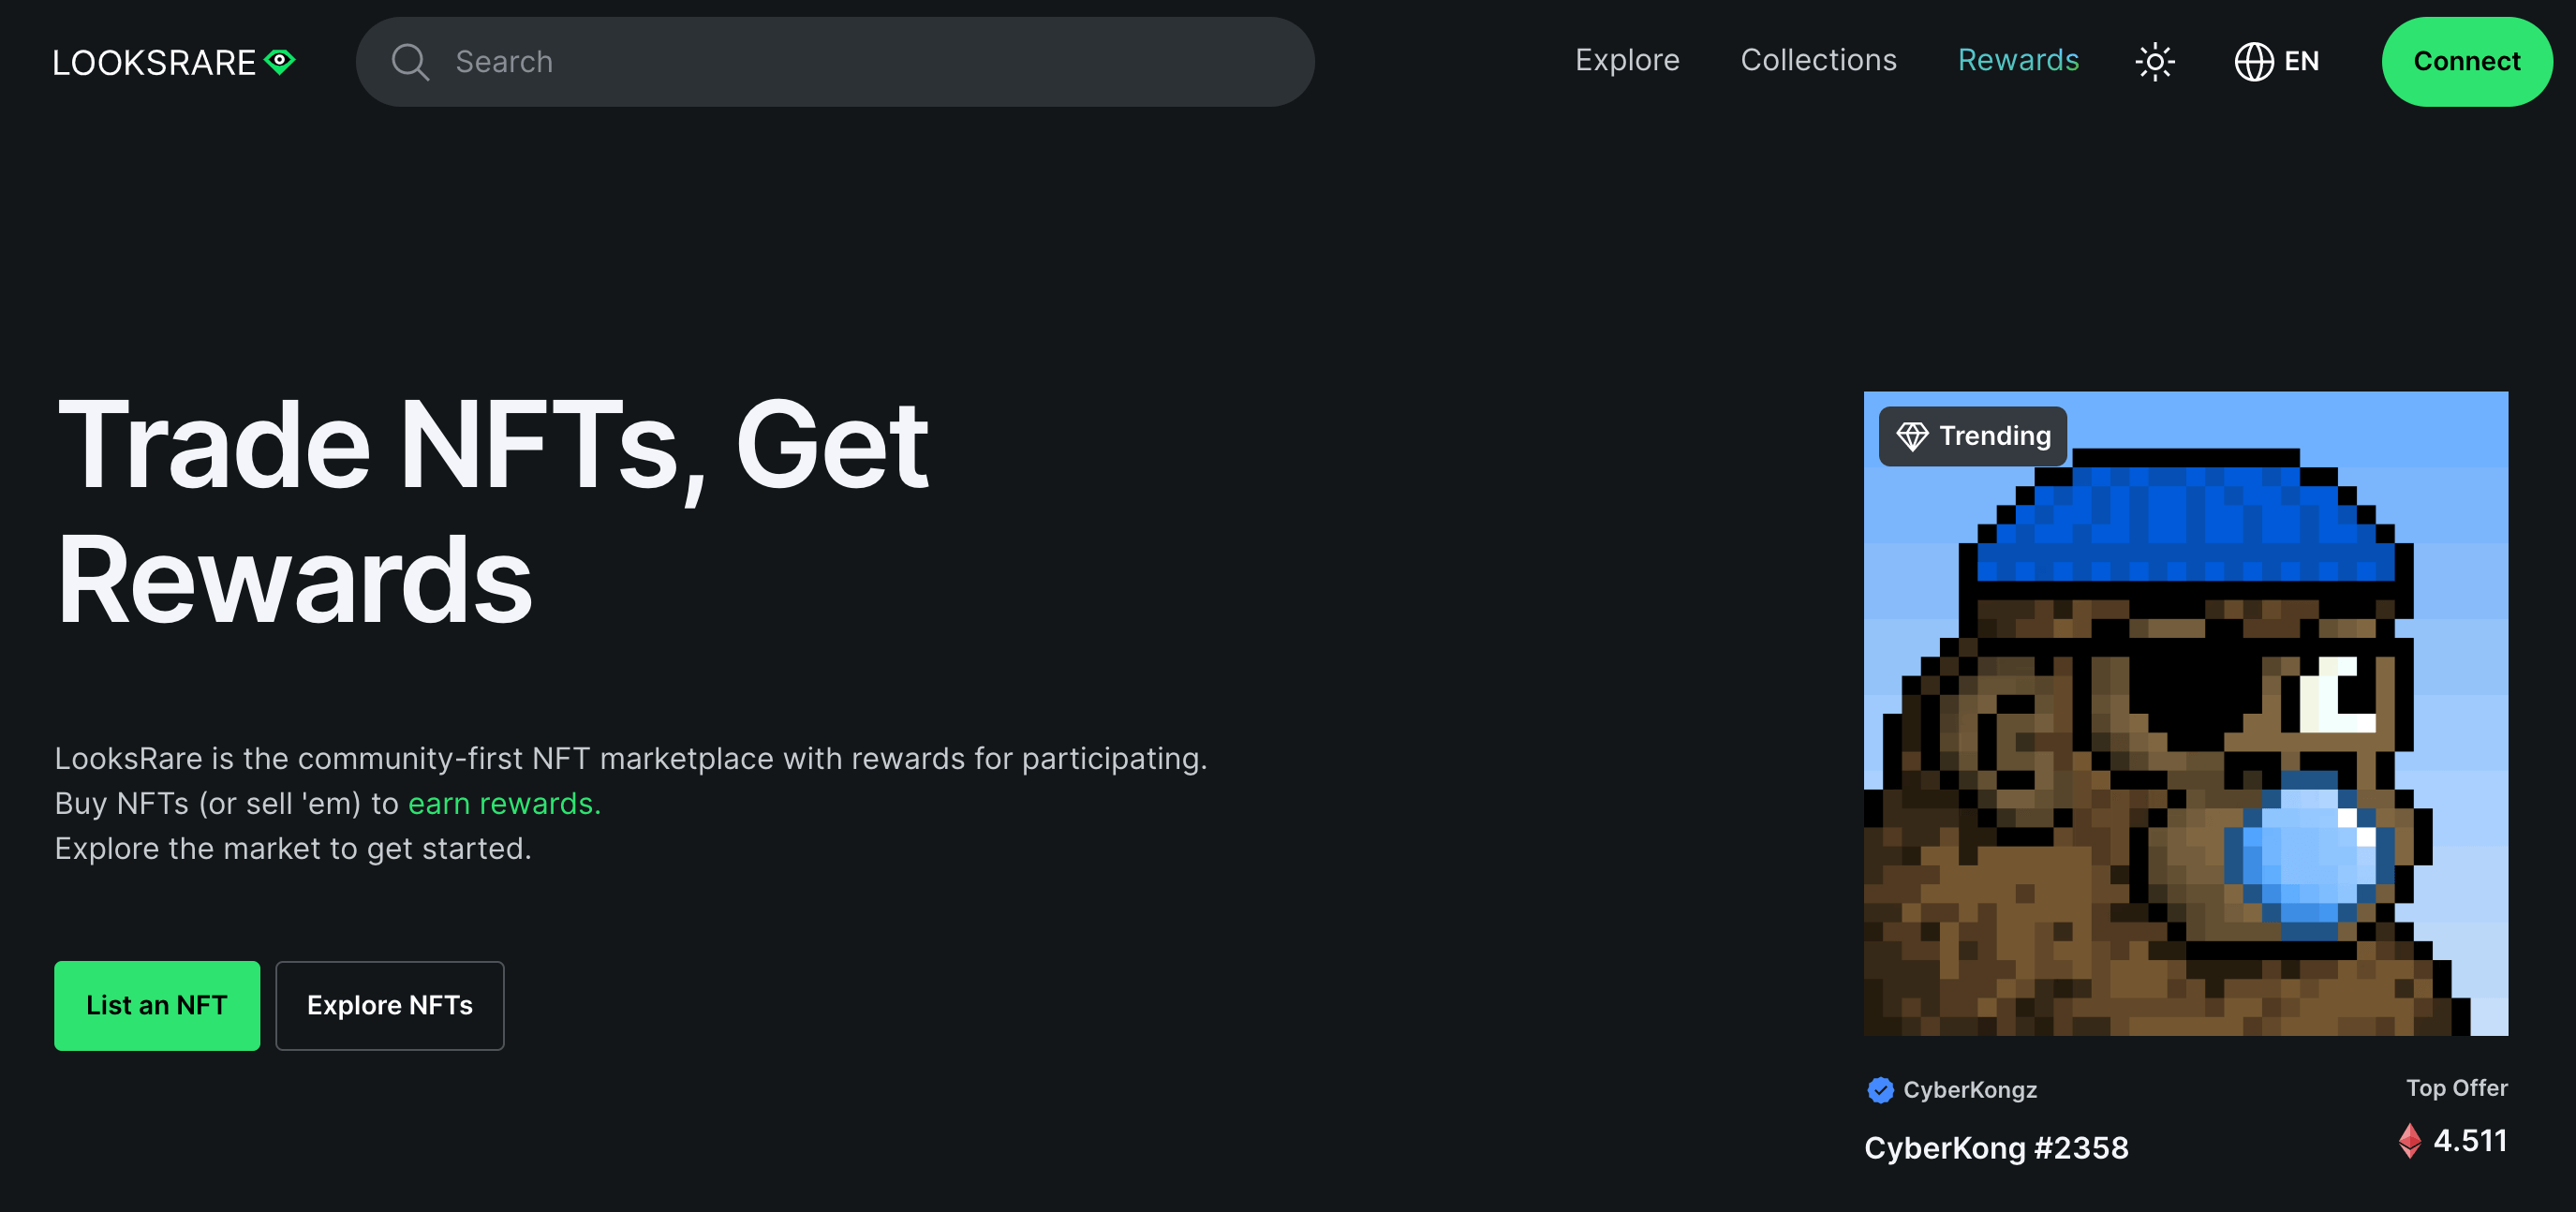Toggle light theme with sun icon
The width and height of the screenshot is (2576, 1212).
pos(2155,62)
